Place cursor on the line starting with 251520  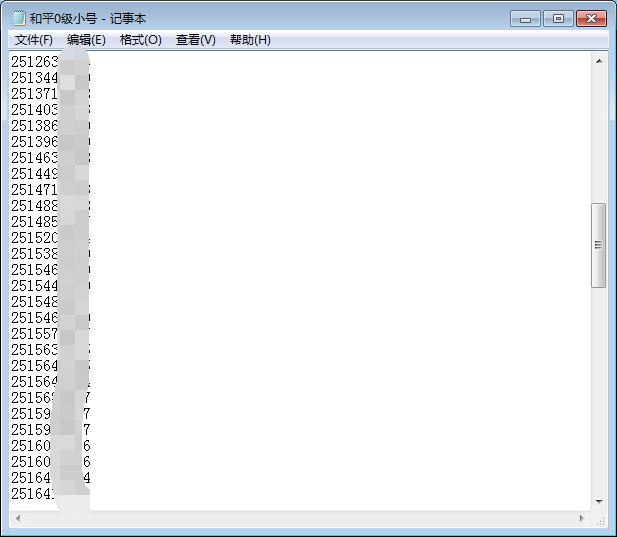[35, 237]
